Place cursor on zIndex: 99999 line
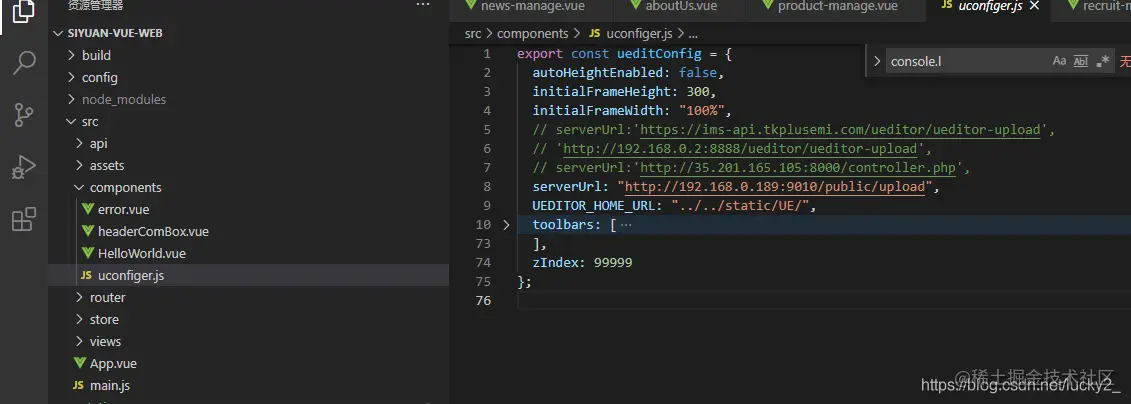1131x404 pixels. [x=582, y=263]
